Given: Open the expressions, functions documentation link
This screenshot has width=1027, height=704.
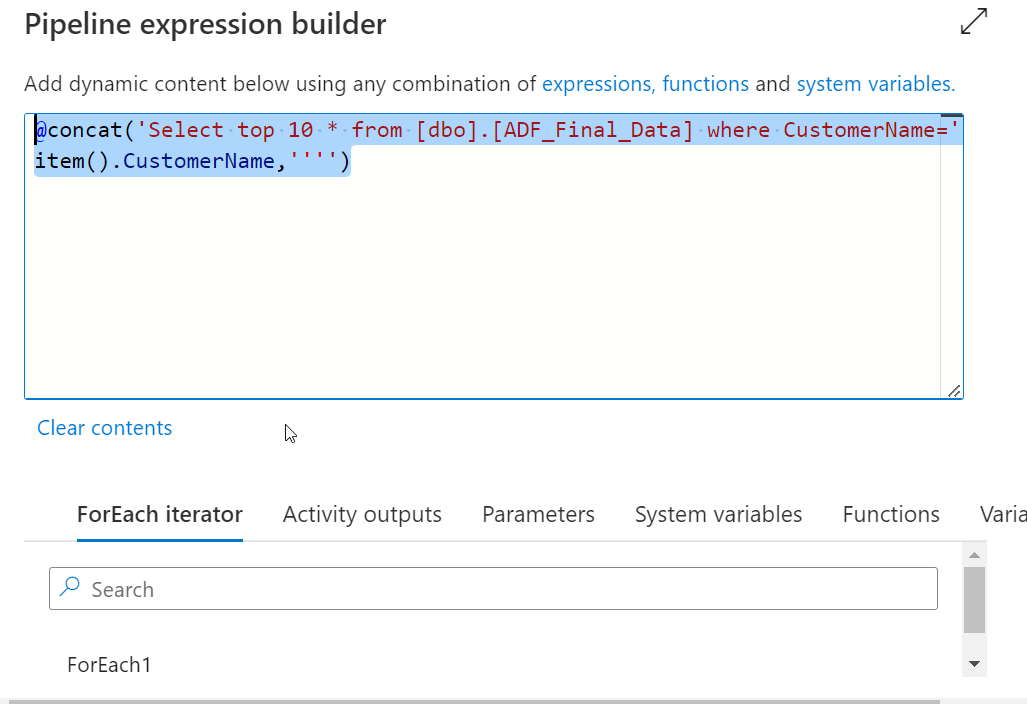Looking at the screenshot, I should coord(645,84).
